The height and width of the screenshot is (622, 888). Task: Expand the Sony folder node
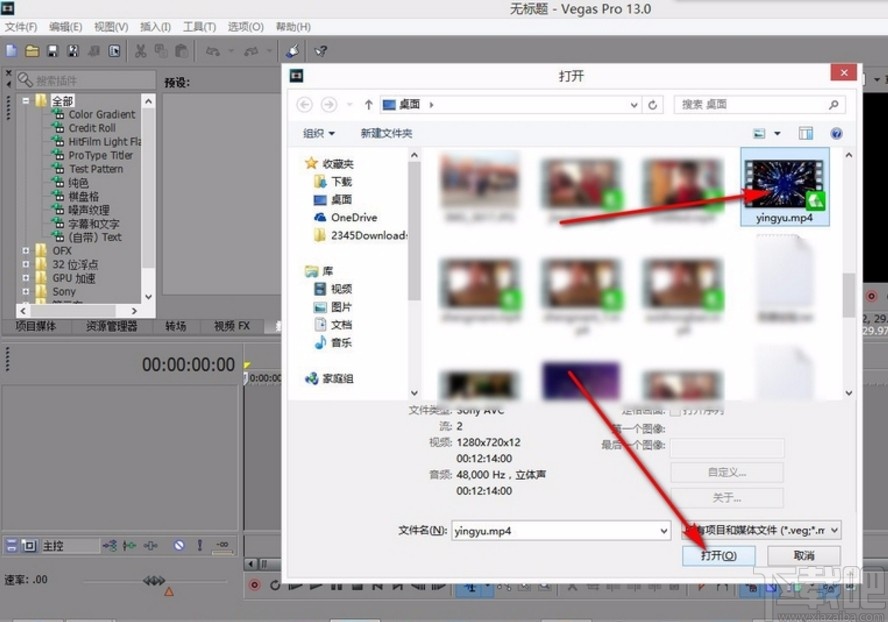25,291
